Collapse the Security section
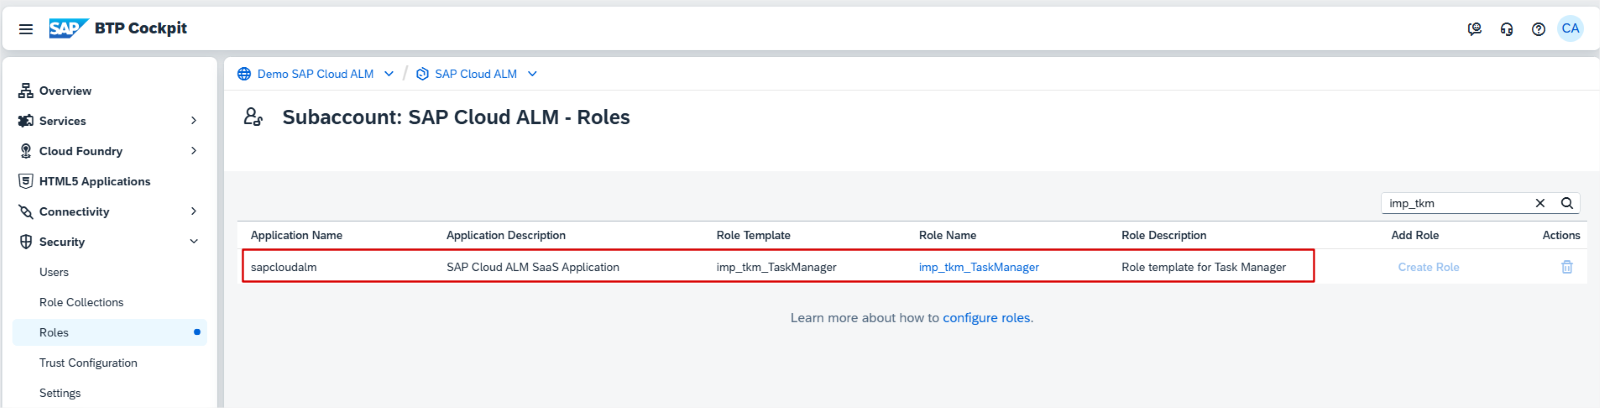The image size is (1600, 408). (193, 242)
